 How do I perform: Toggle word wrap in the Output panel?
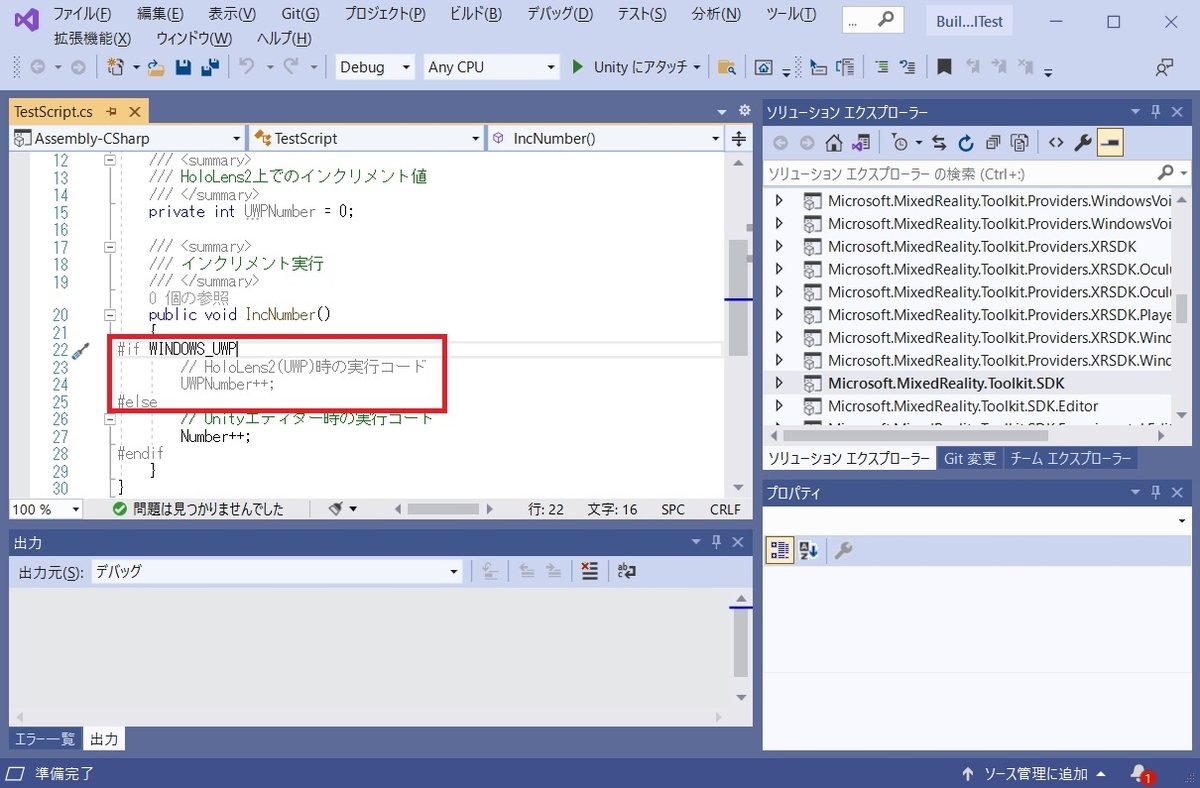coord(627,571)
